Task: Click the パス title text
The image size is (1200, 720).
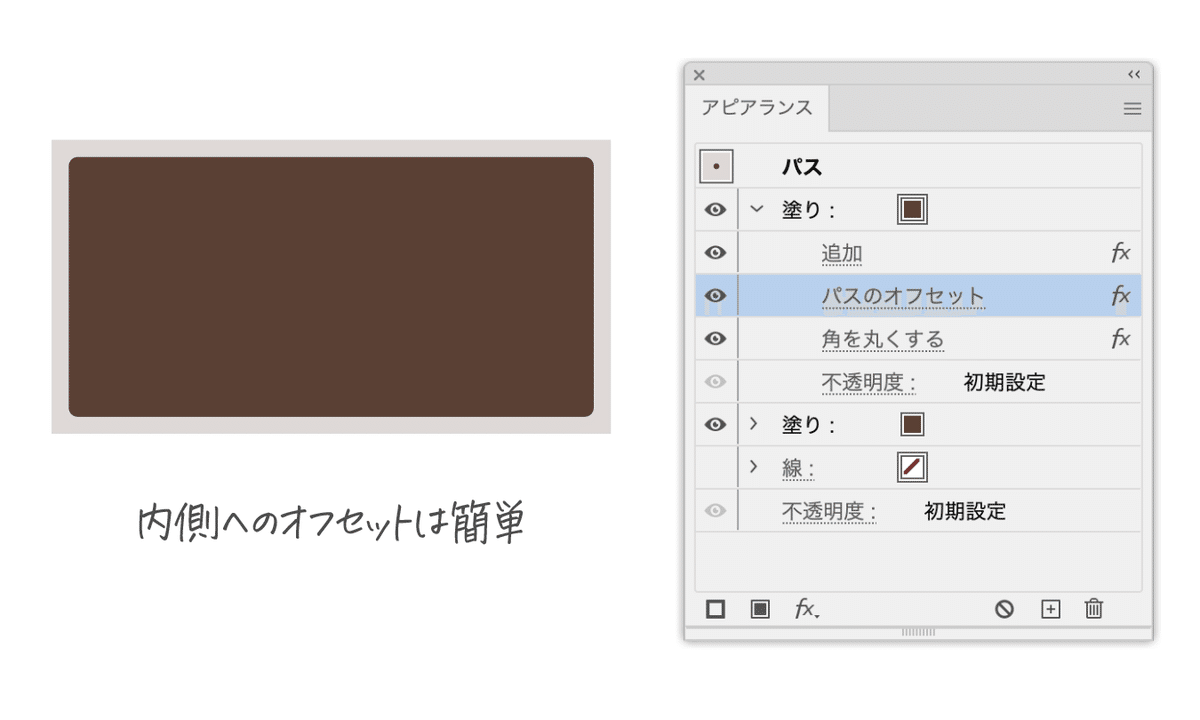Action: (802, 167)
